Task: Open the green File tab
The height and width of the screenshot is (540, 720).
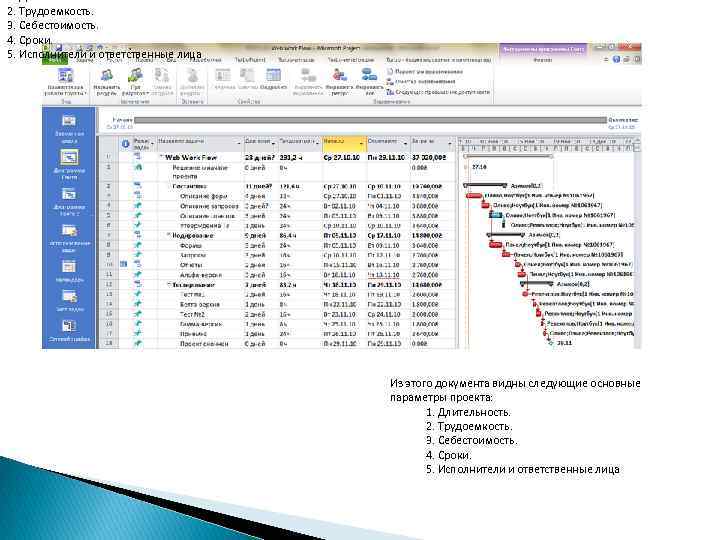Action: click(55, 60)
